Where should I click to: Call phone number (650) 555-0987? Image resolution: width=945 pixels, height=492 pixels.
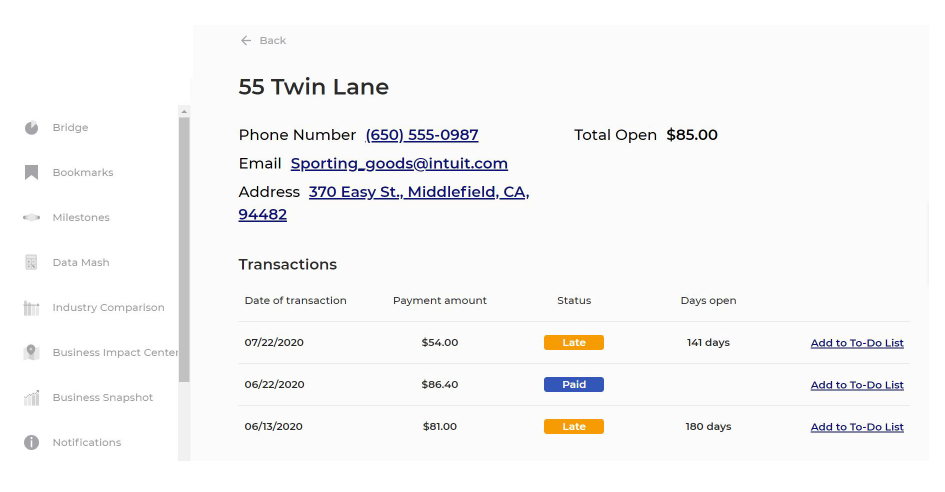tap(421, 135)
